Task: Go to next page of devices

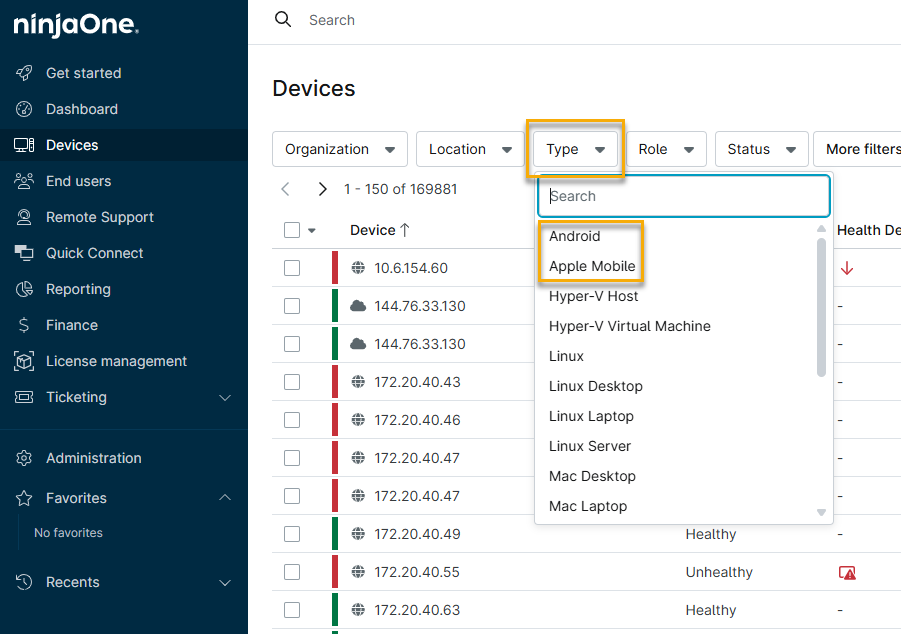Action: click(x=322, y=189)
